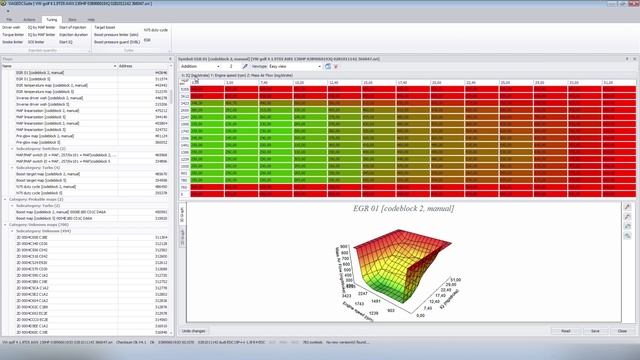Close the Symbol EGR 01 panel with its X icon

pyautogui.click(x=634, y=59)
